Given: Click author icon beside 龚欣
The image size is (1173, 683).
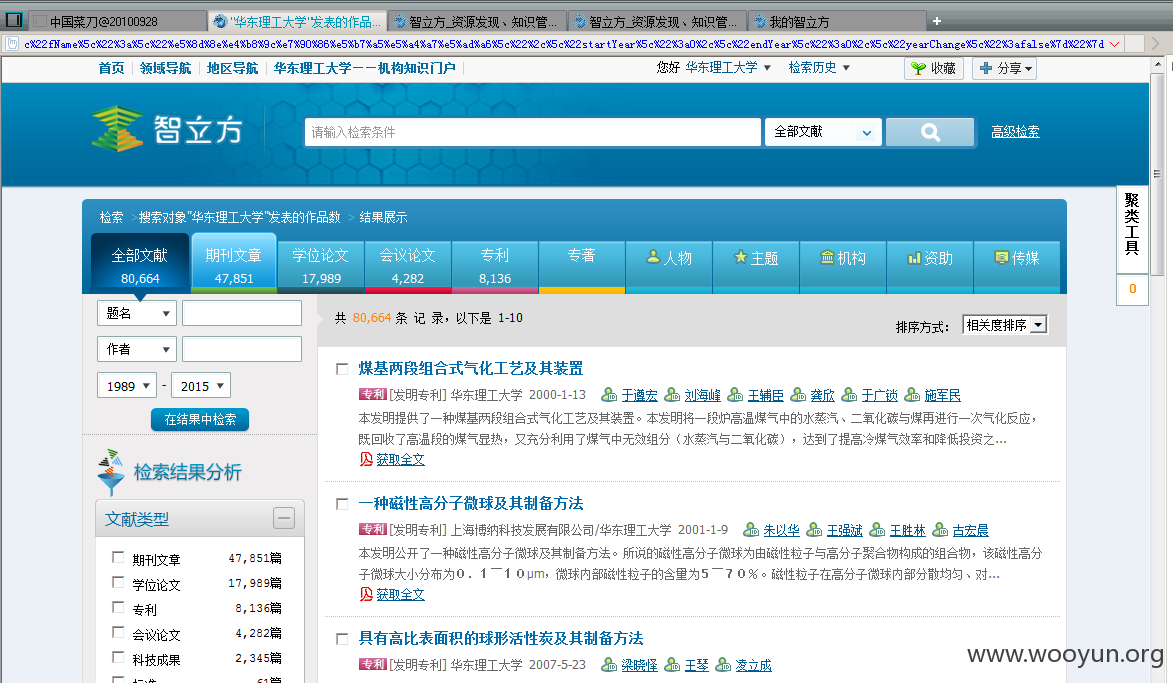Looking at the screenshot, I should pyautogui.click(x=798, y=395).
